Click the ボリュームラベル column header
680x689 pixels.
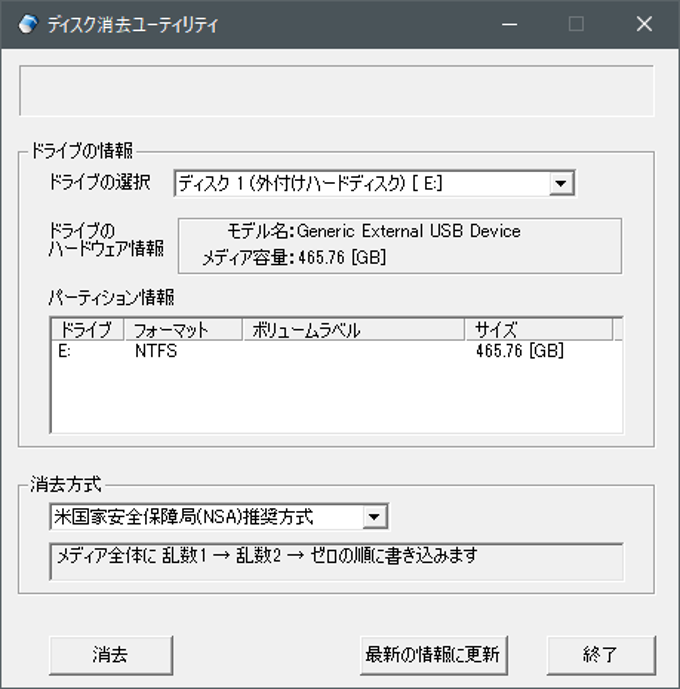(x=354, y=329)
